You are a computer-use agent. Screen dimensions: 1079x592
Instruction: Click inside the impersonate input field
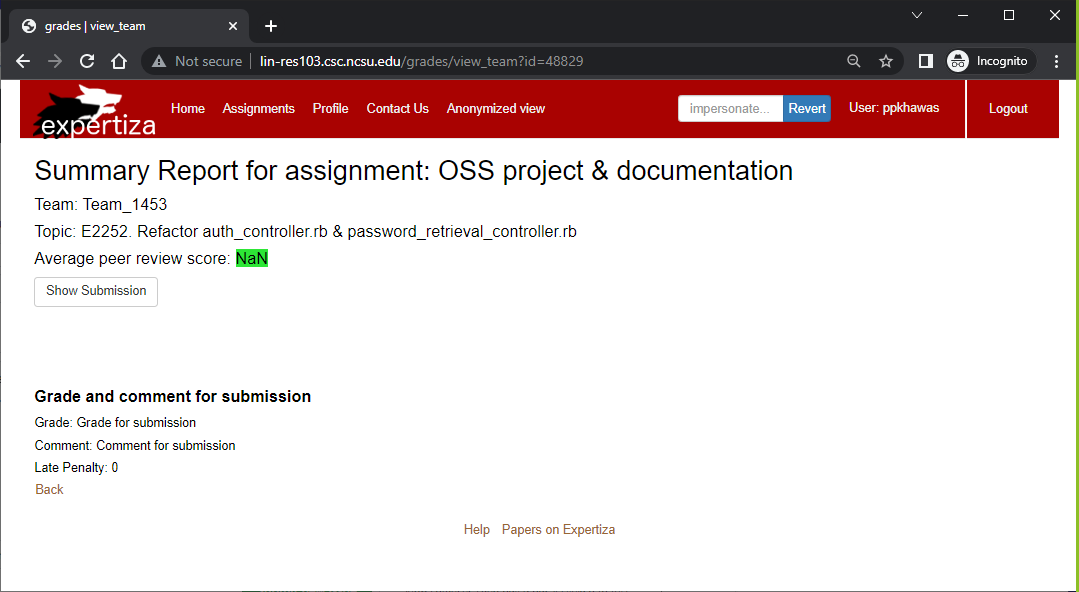(730, 108)
